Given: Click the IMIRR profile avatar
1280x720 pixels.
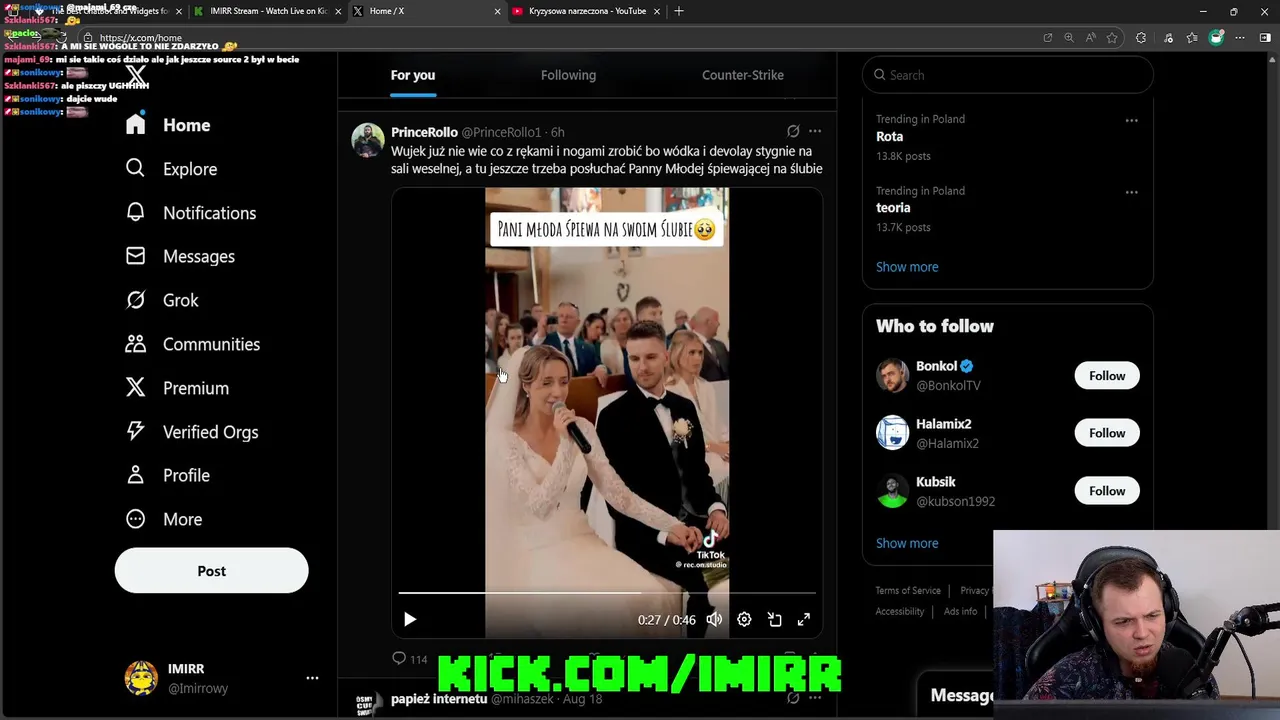Looking at the screenshot, I should (141, 678).
